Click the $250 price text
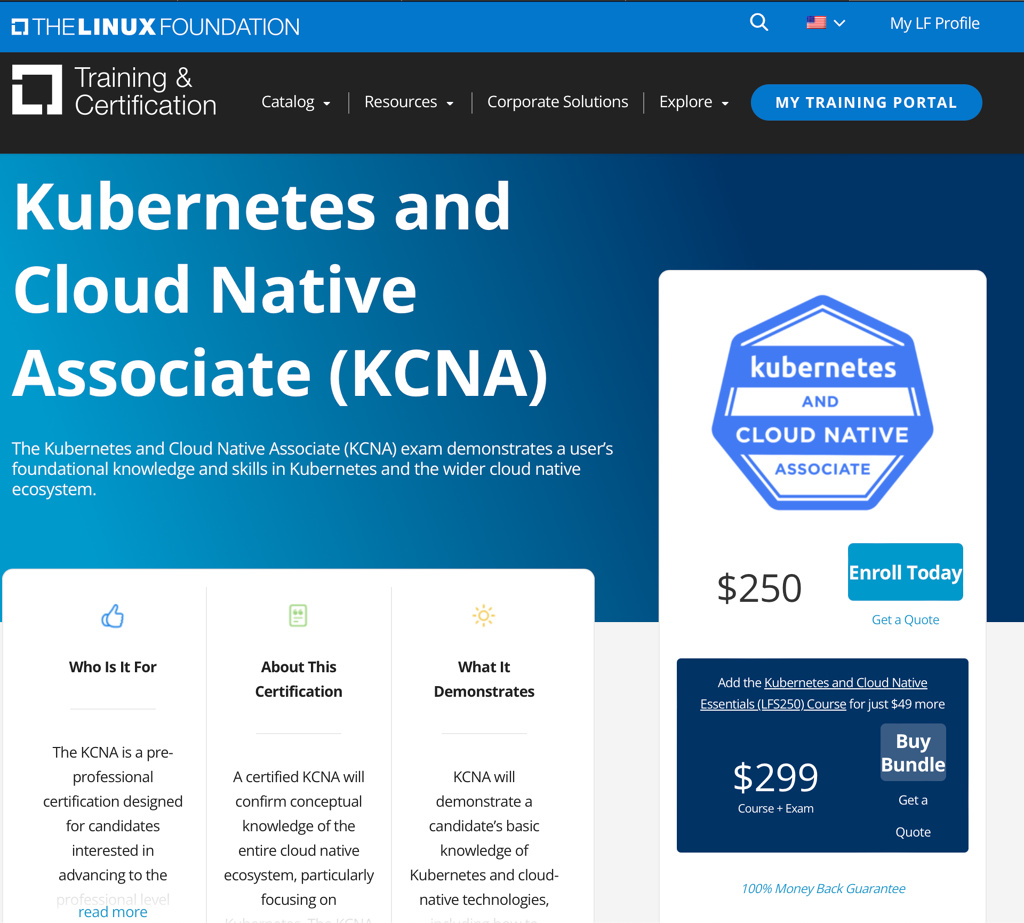Screen dimensions: 1024x923 (759, 588)
